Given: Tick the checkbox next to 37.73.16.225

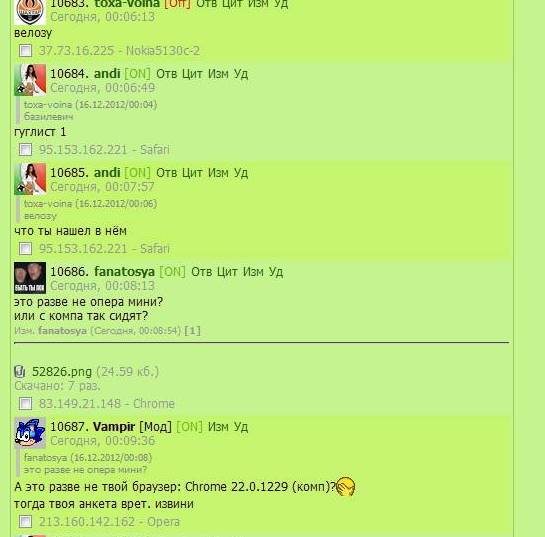Looking at the screenshot, I should 25,50.
